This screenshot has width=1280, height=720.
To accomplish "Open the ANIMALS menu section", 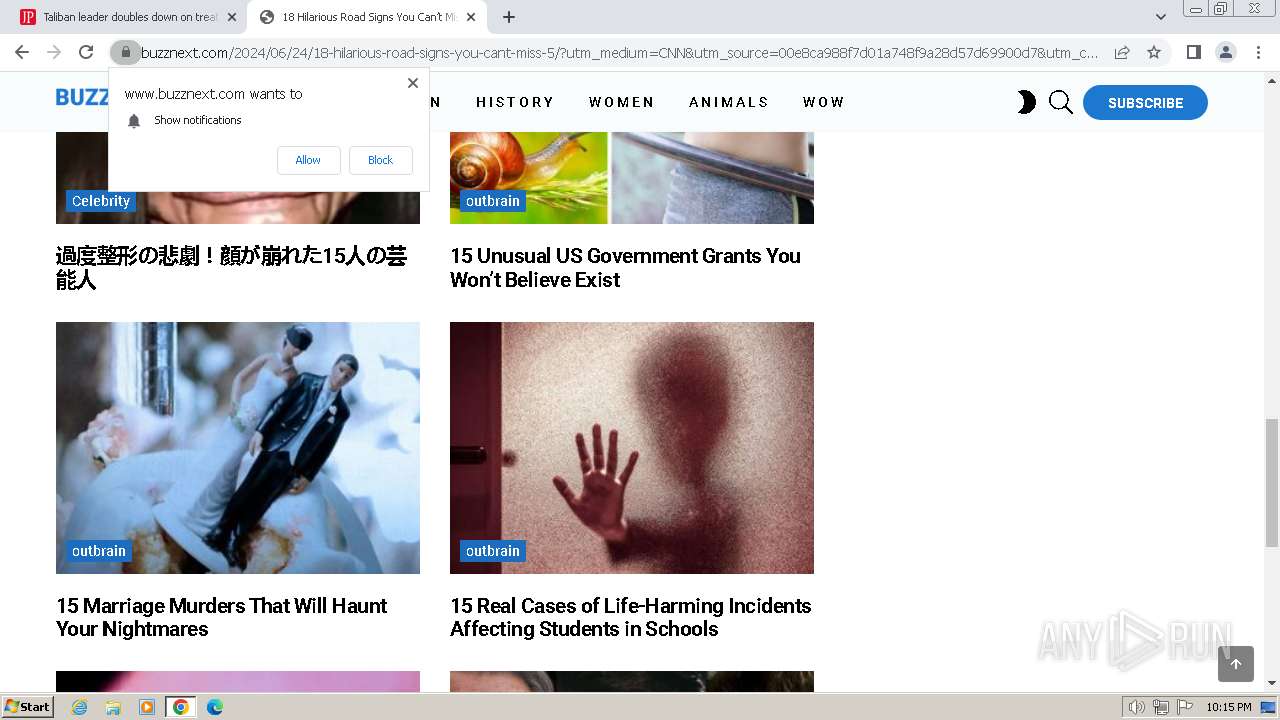I will (x=729, y=102).
